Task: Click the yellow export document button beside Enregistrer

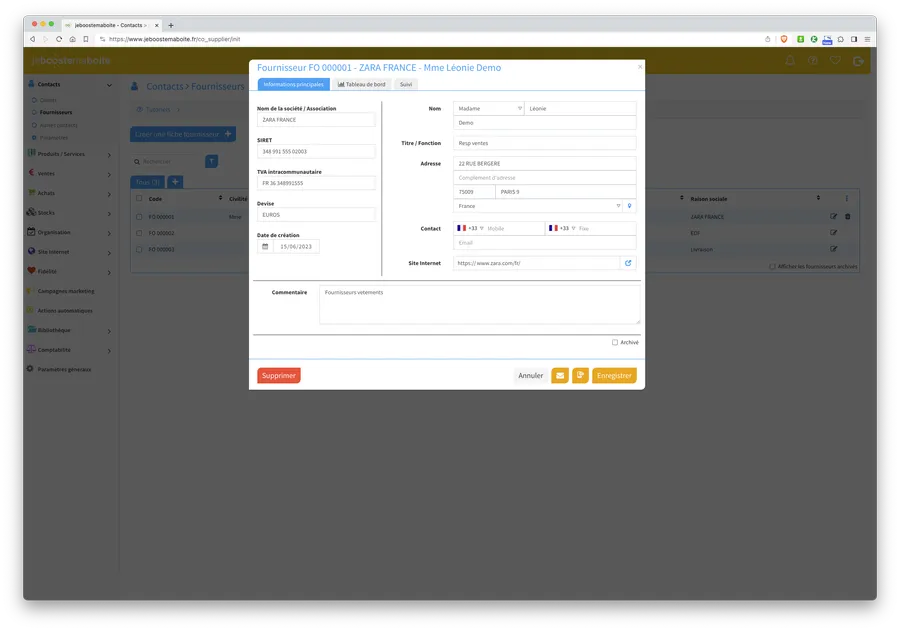Action: click(580, 375)
